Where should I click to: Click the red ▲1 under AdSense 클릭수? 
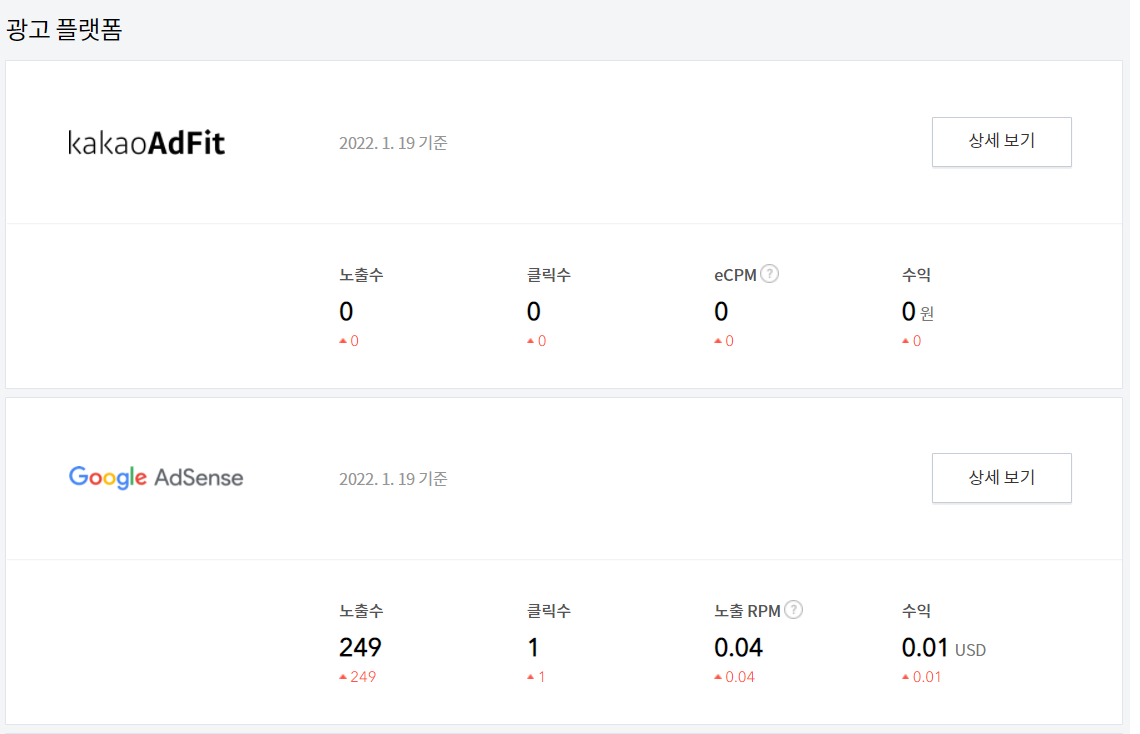[x=536, y=677]
